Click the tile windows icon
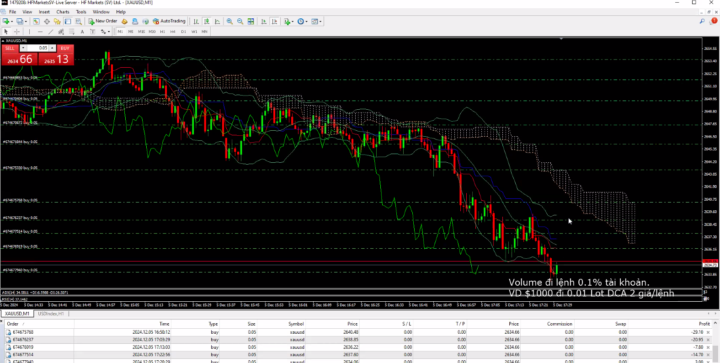Image resolution: width=720 pixels, height=363 pixels. coord(251,21)
